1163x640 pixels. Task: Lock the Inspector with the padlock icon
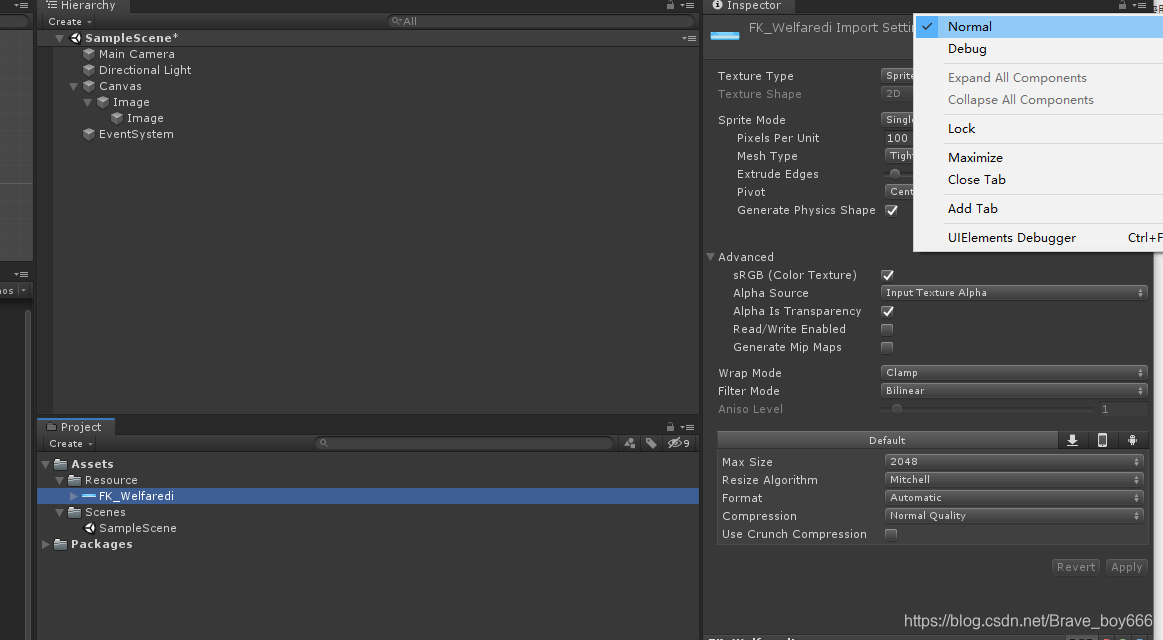(x=1122, y=5)
